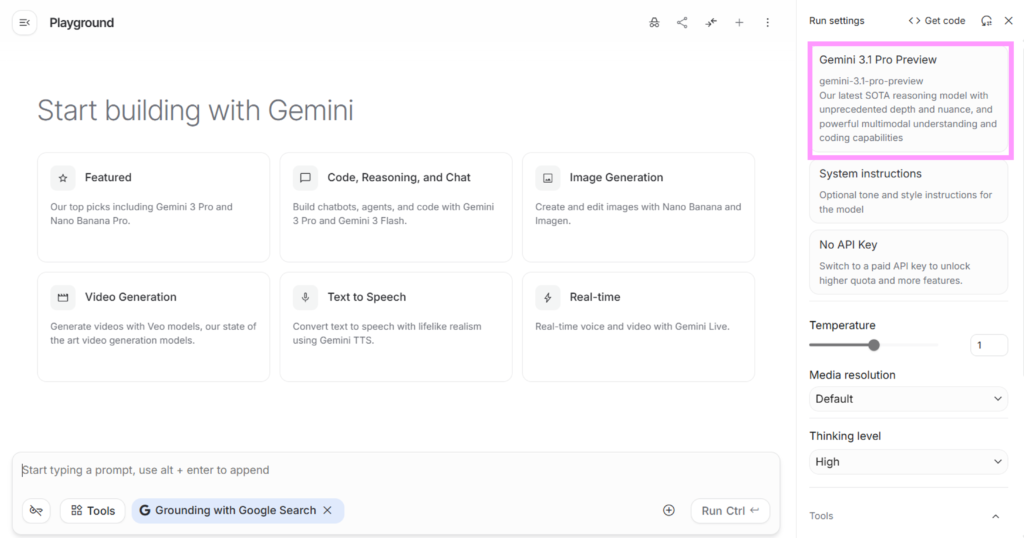The width and height of the screenshot is (1024, 538).
Task: Click the add media plus-circle icon
Action: click(x=669, y=510)
